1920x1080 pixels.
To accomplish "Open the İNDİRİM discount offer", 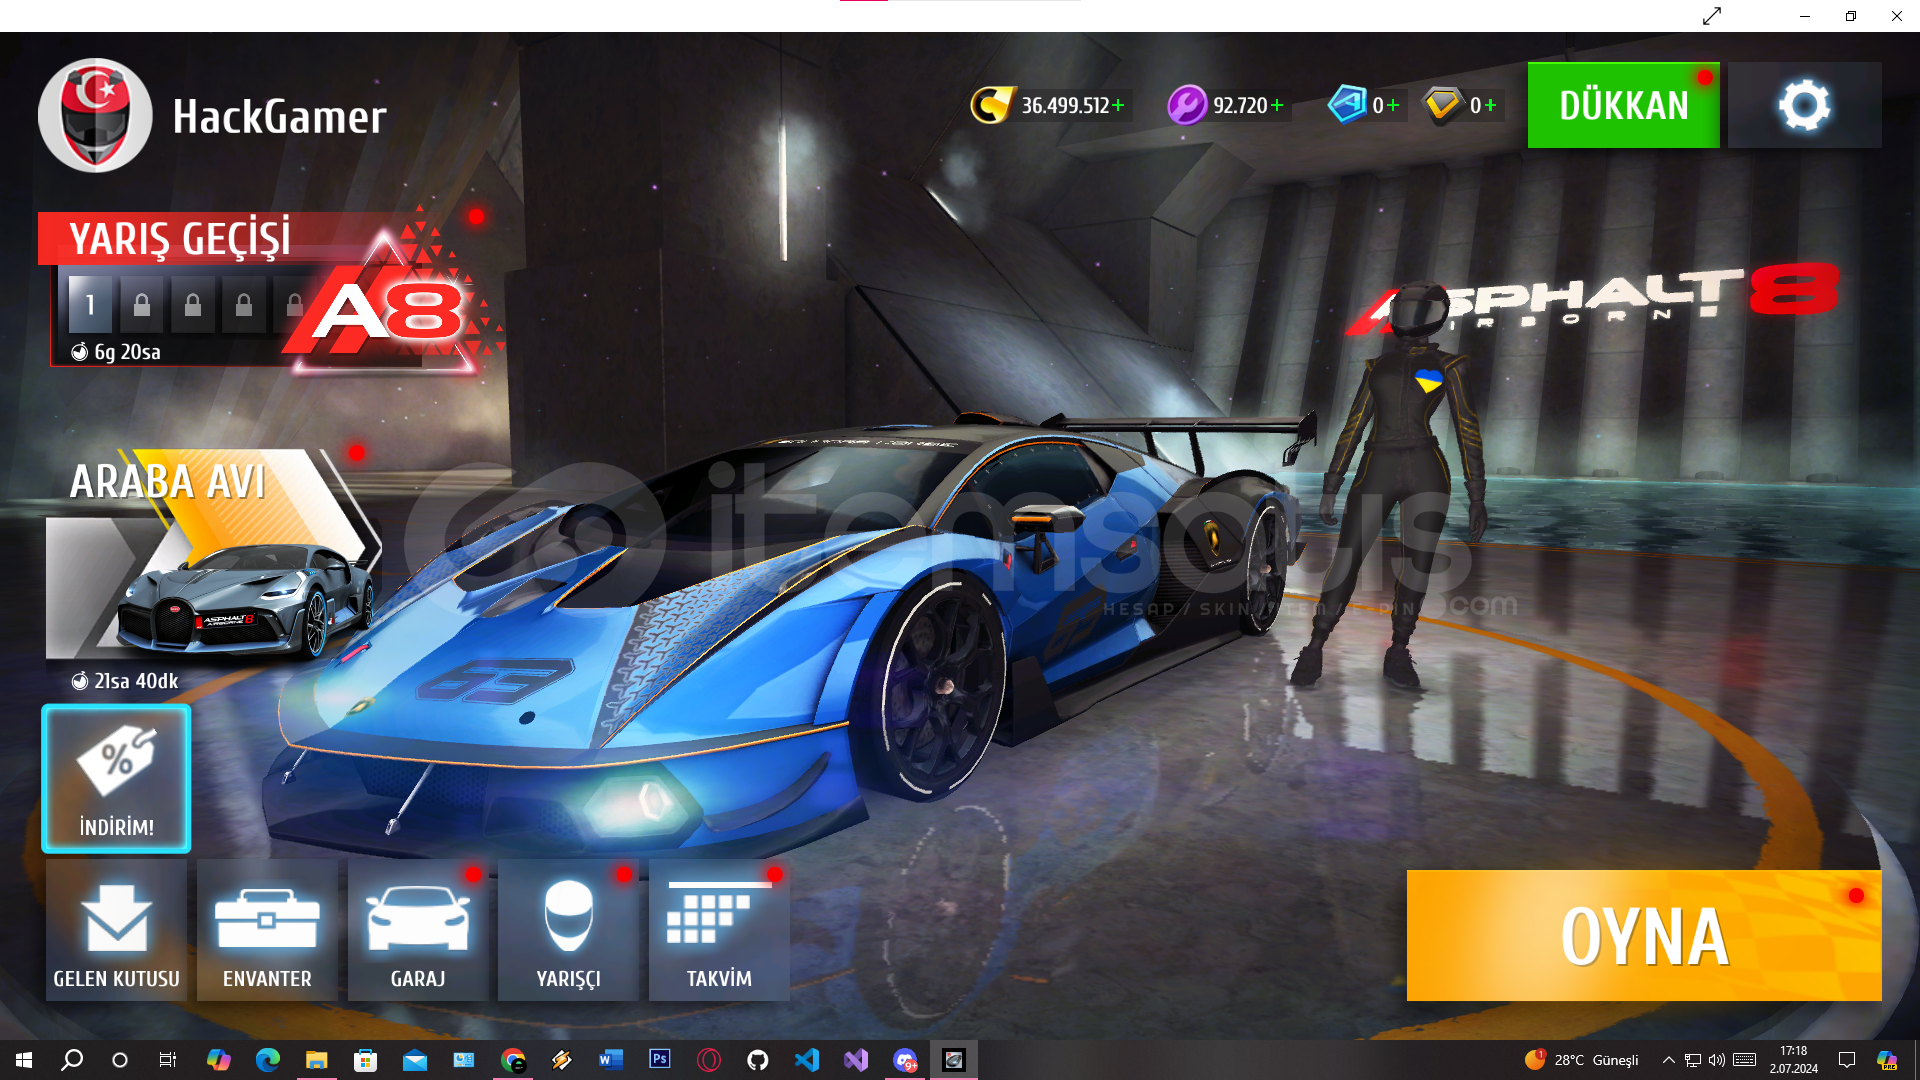I will pyautogui.click(x=116, y=779).
